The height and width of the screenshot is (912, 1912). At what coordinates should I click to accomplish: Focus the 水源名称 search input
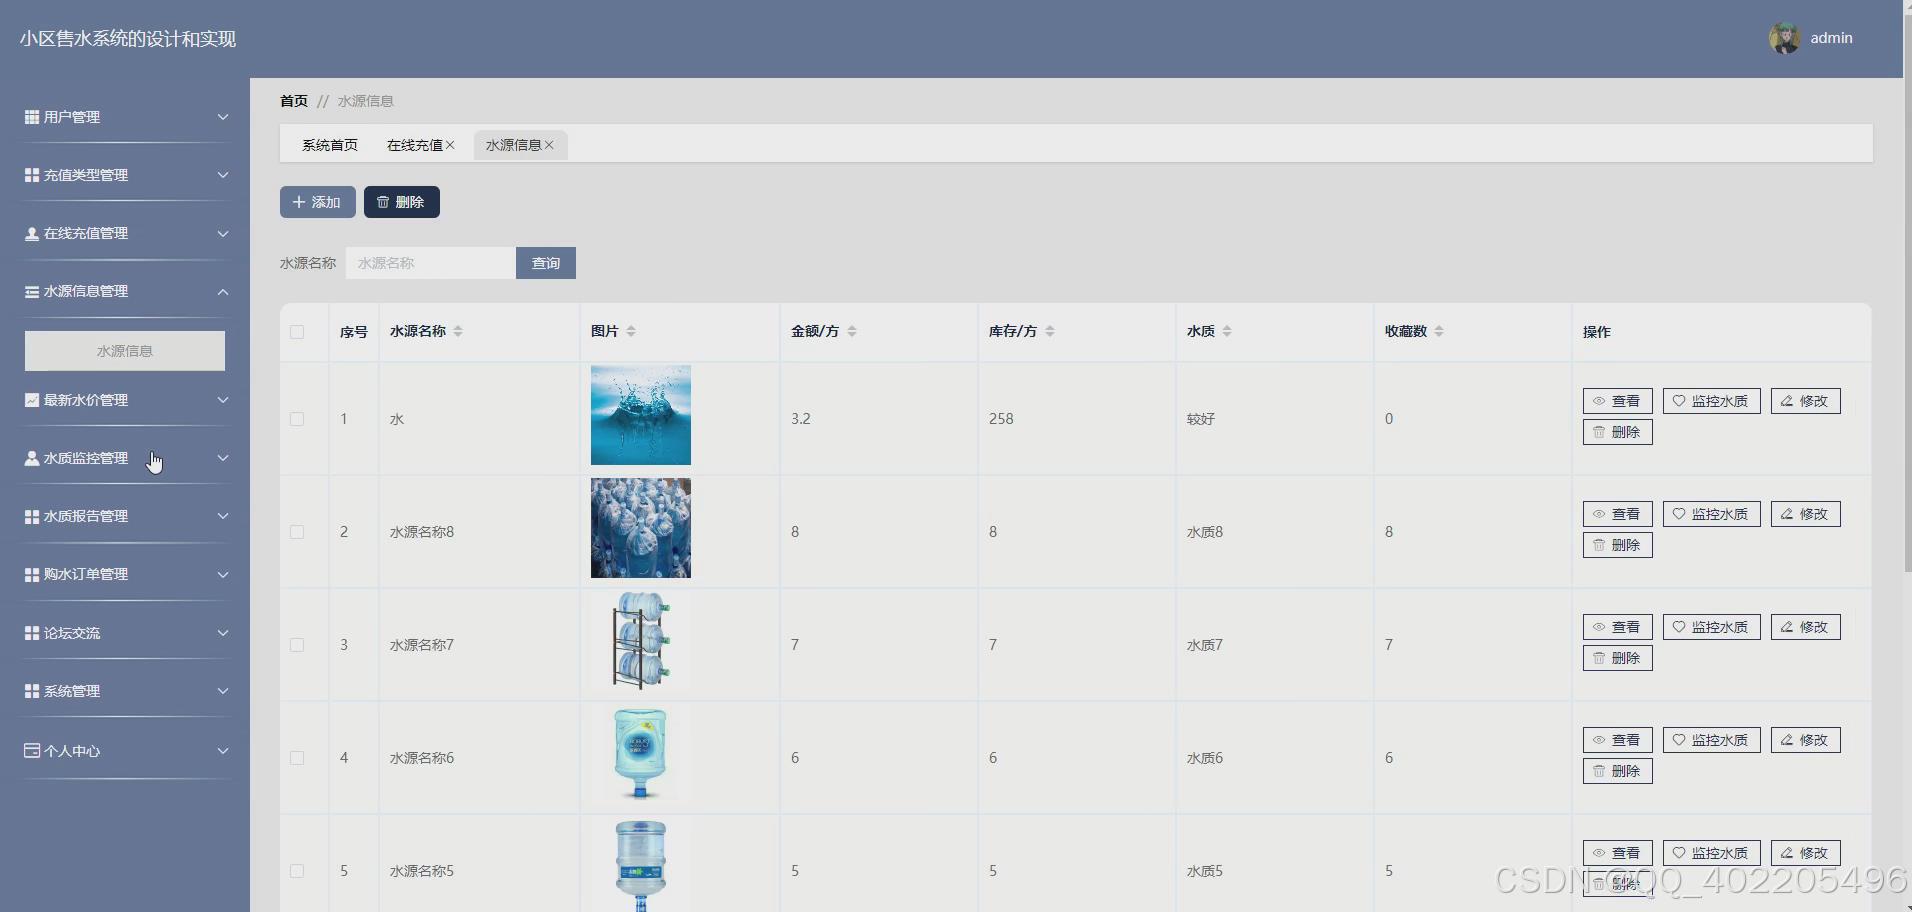431,263
